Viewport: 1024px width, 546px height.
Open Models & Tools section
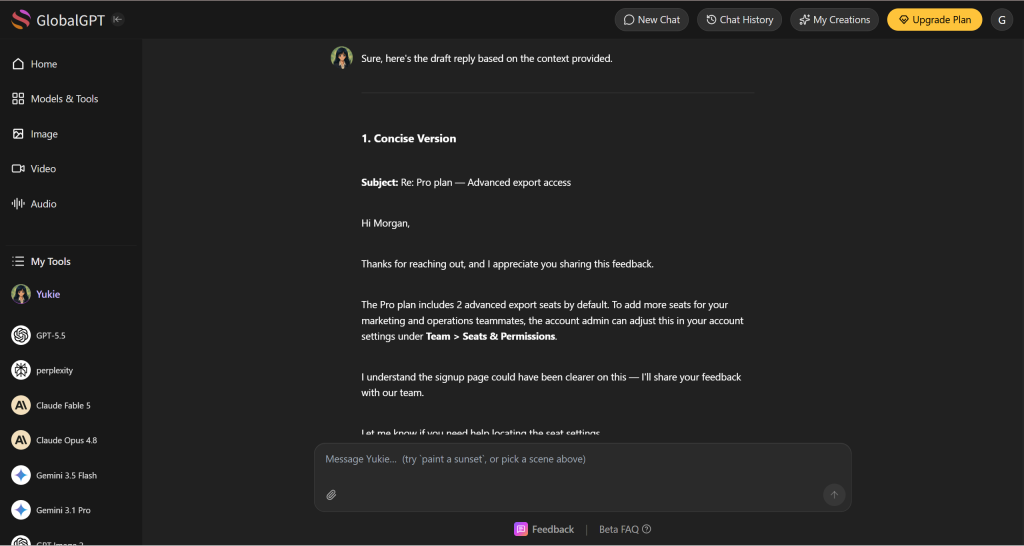pyautogui.click(x=56, y=99)
